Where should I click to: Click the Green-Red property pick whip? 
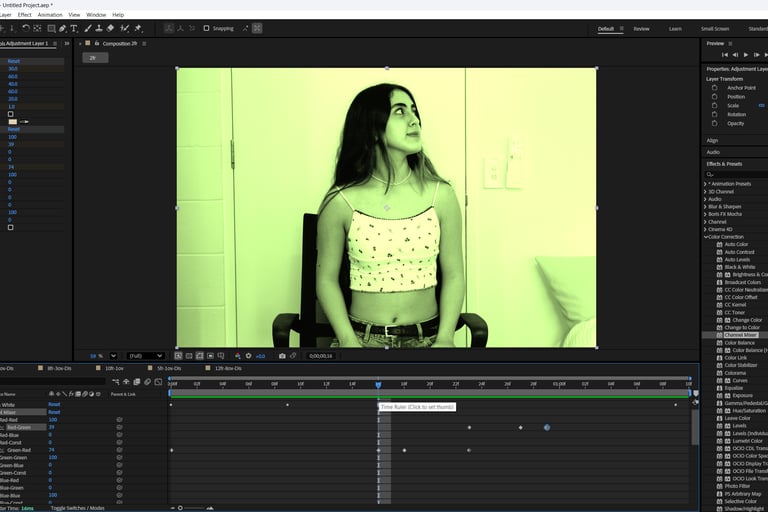[x=119, y=450]
